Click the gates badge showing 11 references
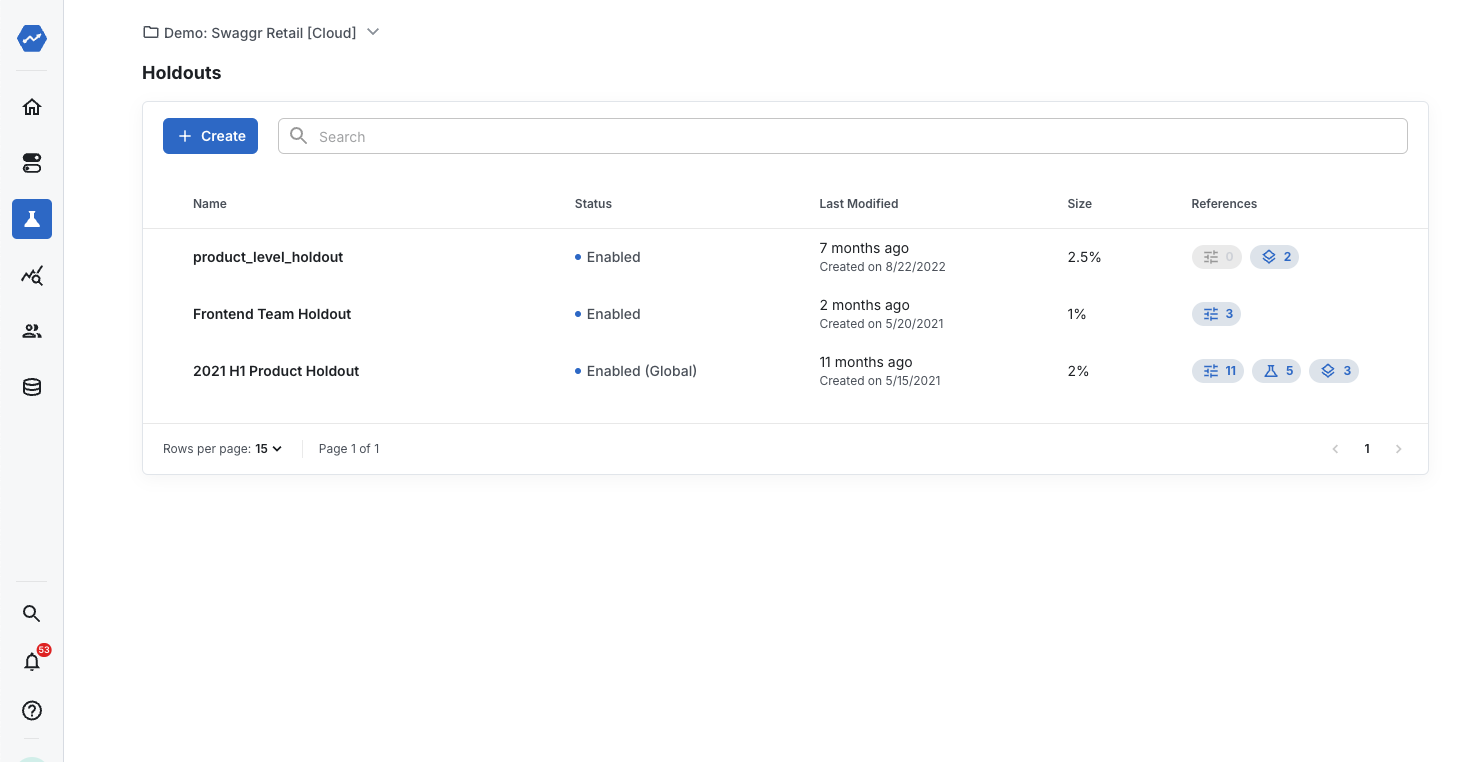1480x762 pixels. pyautogui.click(x=1217, y=370)
